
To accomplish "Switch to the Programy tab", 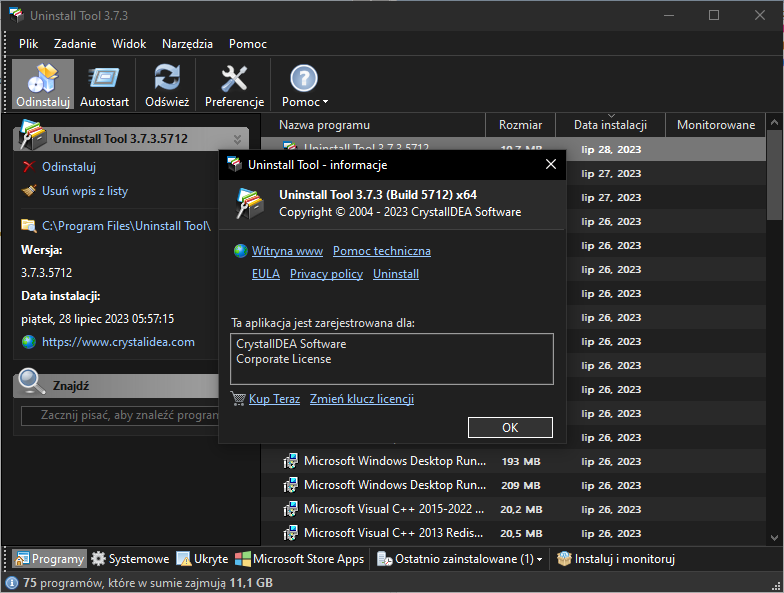I will tap(50, 559).
